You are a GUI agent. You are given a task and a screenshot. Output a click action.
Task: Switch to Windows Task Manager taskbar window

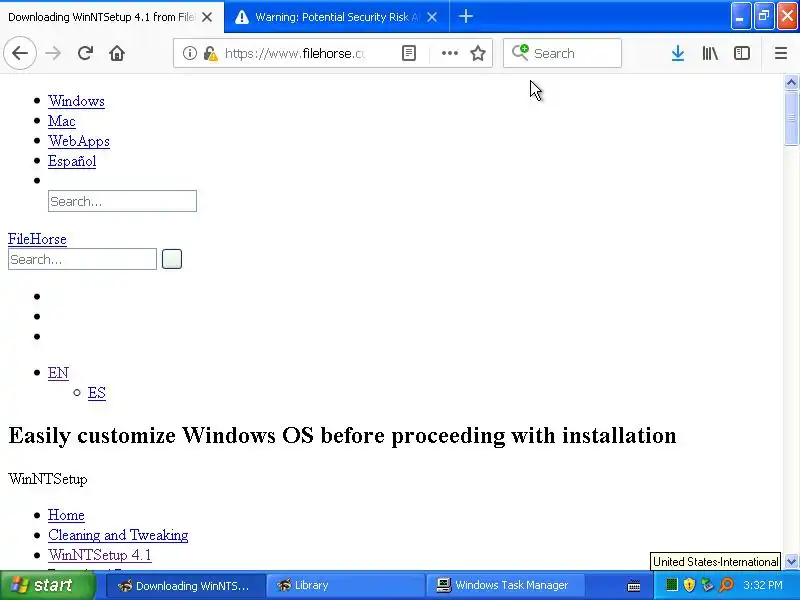pos(505,586)
